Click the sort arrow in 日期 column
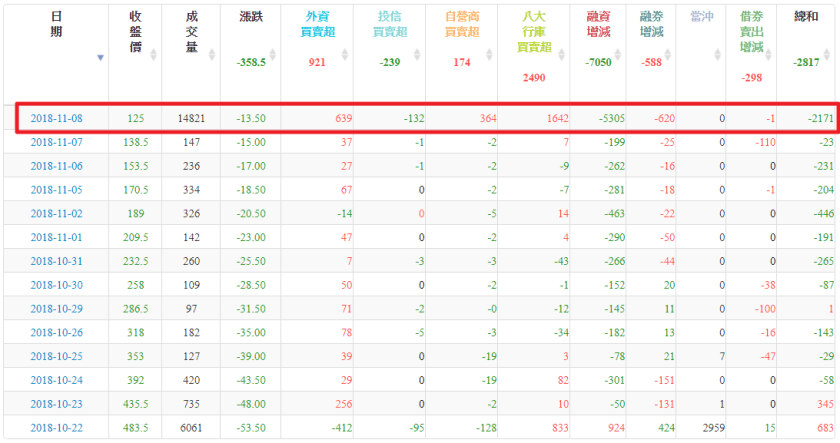This screenshot has width=840, height=443. (100, 57)
